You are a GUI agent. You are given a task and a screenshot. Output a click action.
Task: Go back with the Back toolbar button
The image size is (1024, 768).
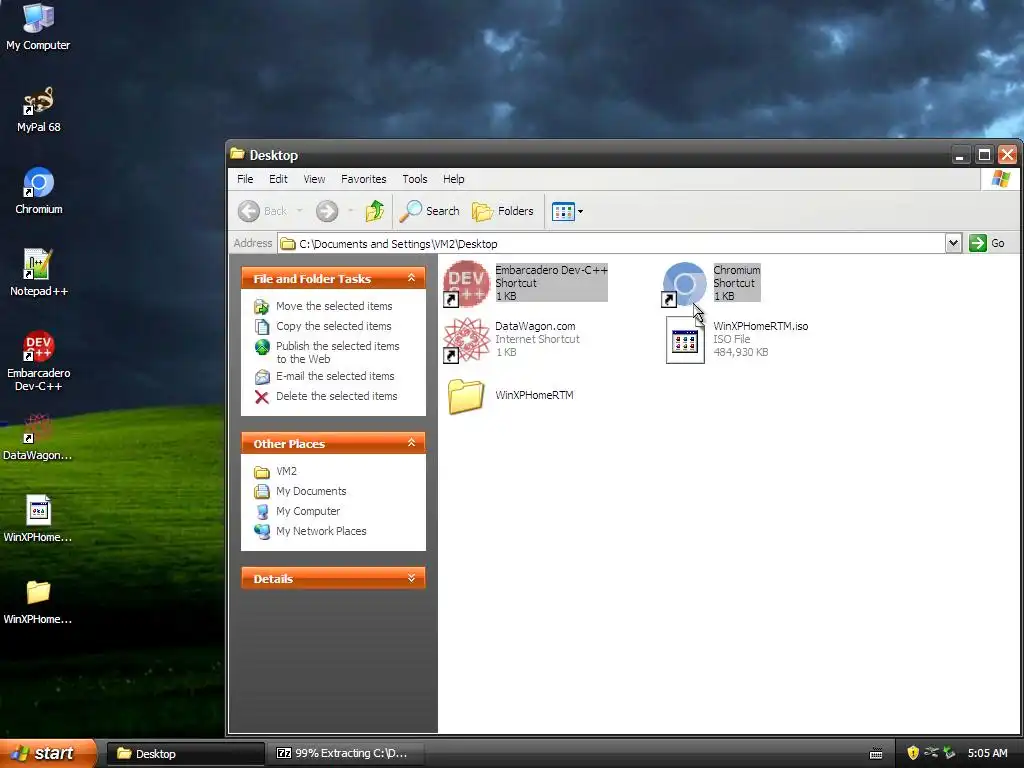(263, 211)
